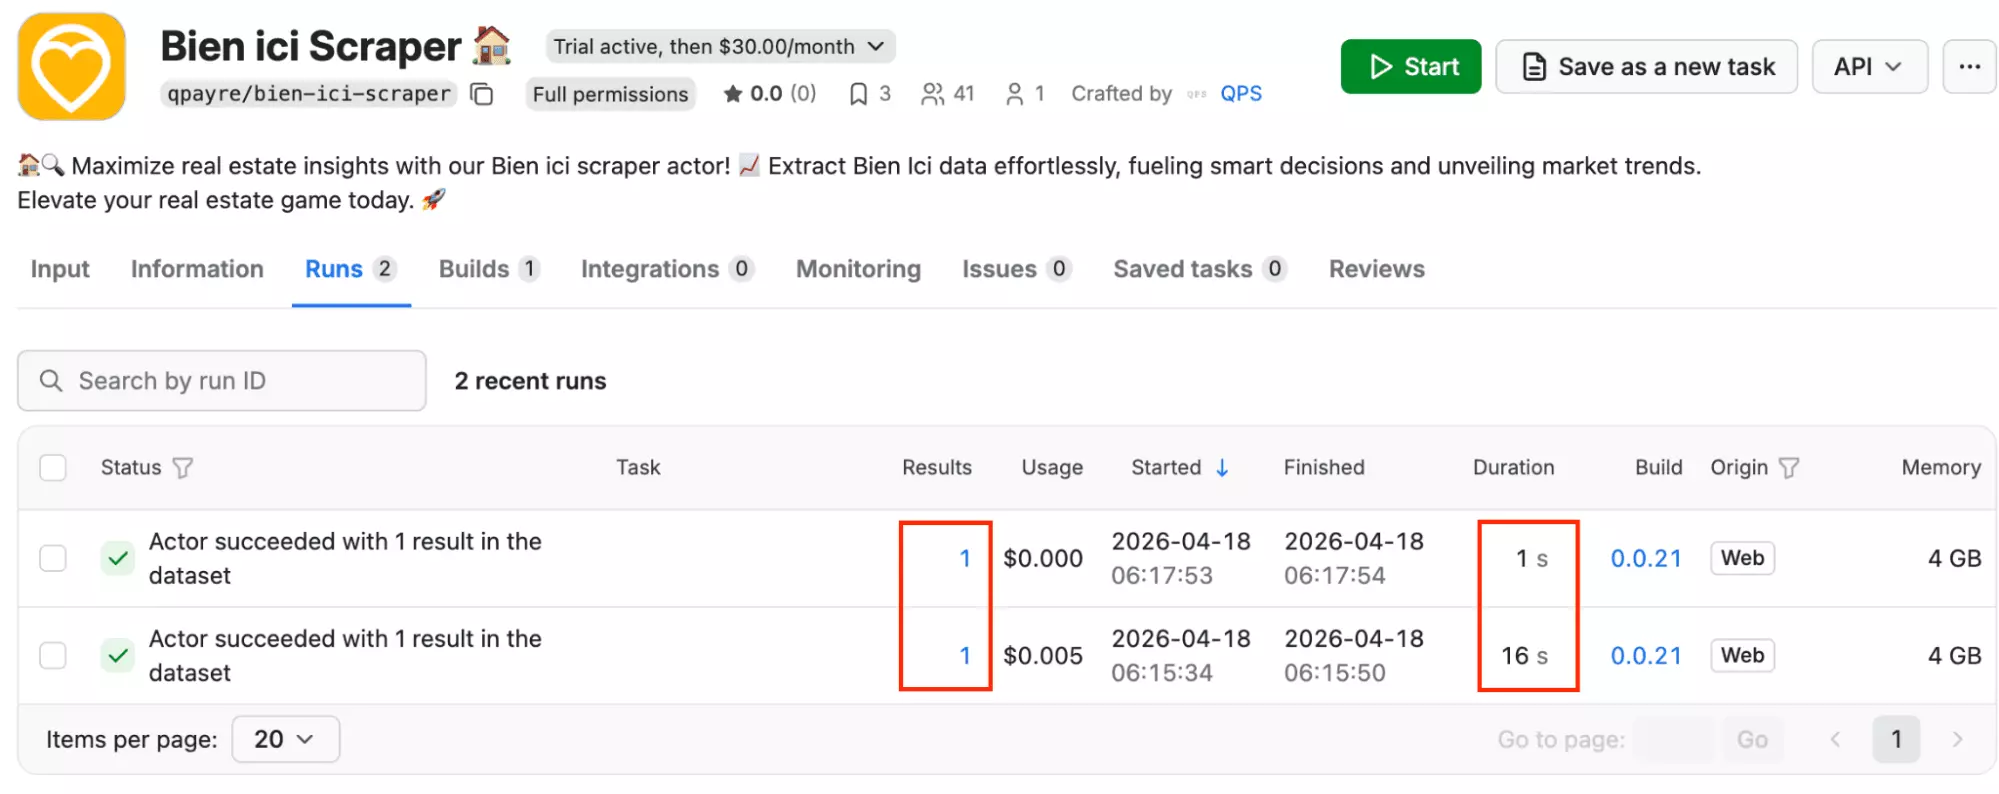Open the three-dot more actions menu
This screenshot has height=794, width=1999.
click(x=1968, y=67)
